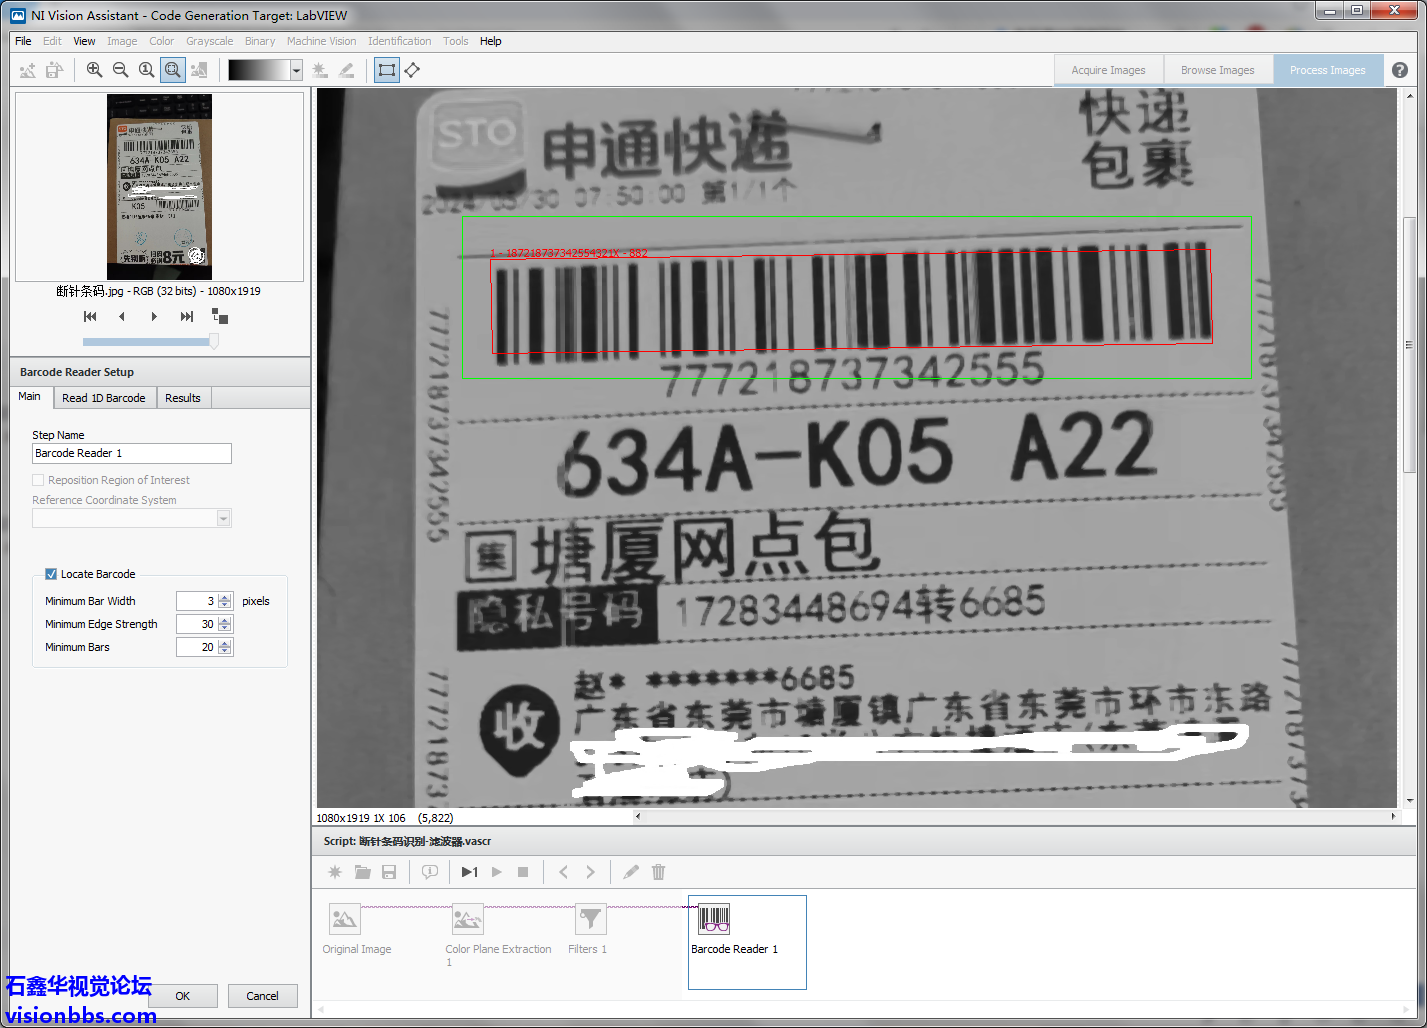Toggle the Zoom to Fit icon

172,70
